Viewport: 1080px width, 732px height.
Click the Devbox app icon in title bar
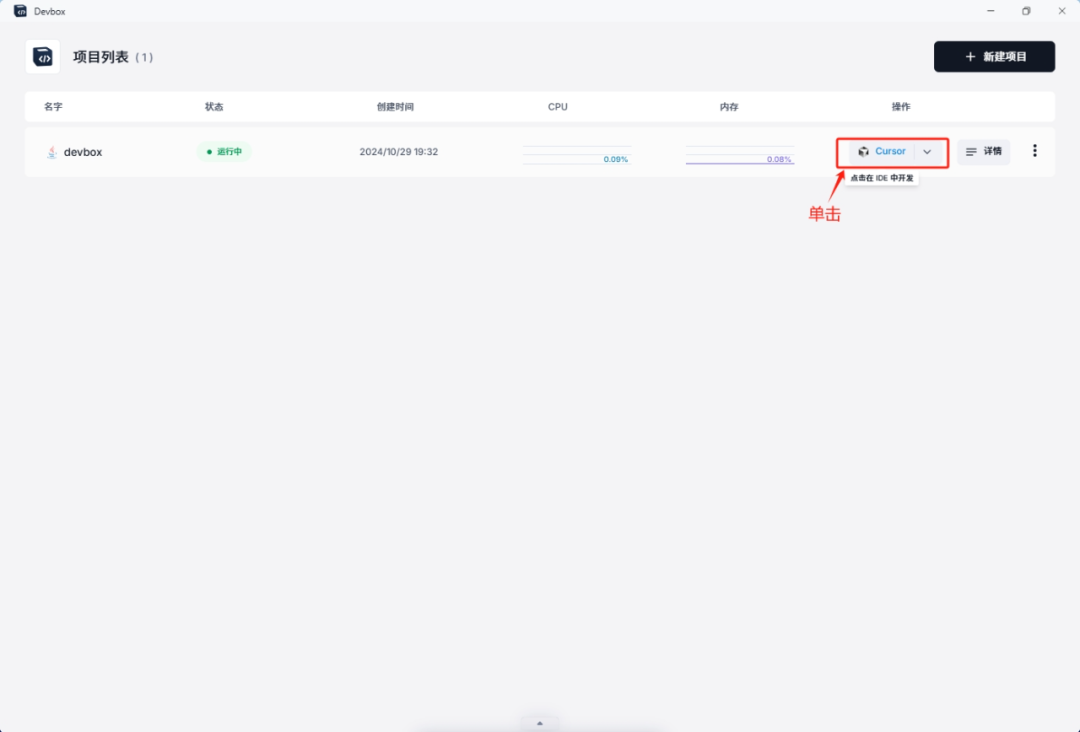coord(20,11)
